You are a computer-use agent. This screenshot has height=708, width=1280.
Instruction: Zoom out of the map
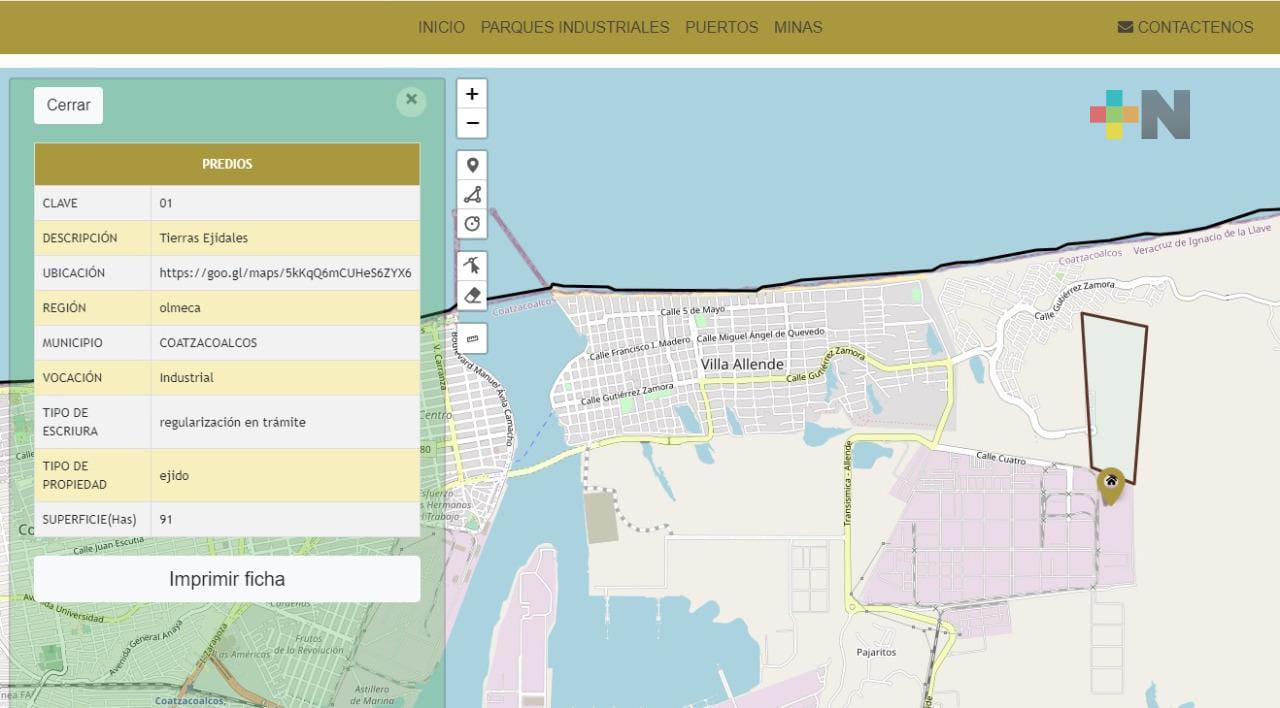472,123
